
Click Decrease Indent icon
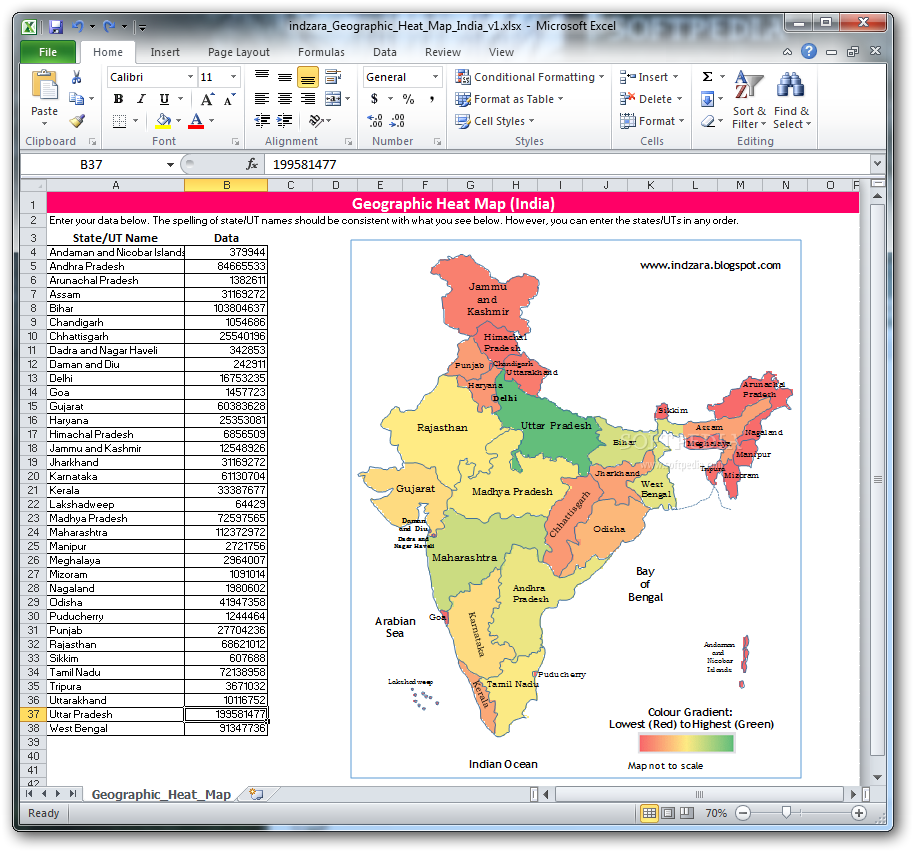[262, 121]
